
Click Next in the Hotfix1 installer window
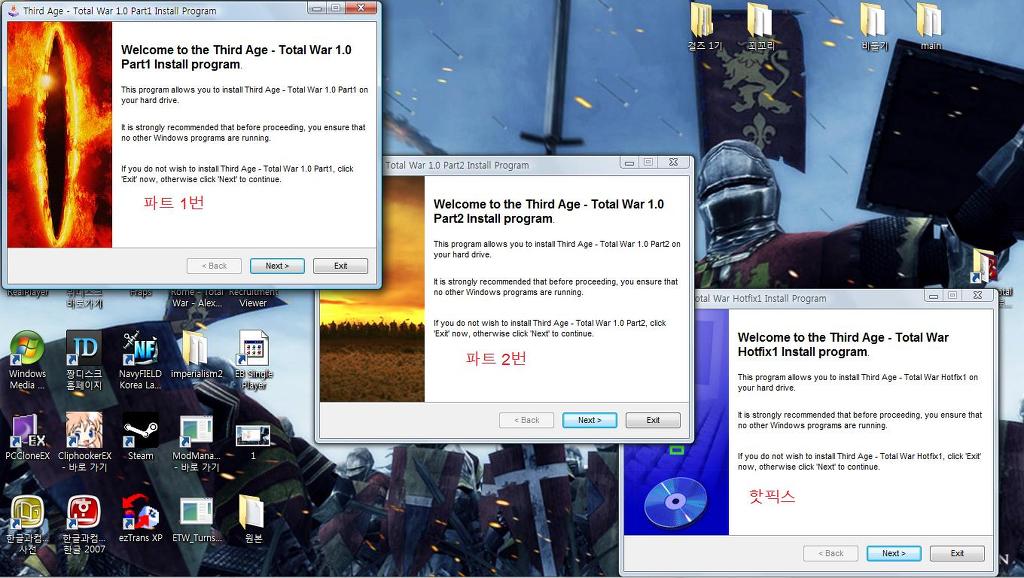coord(893,553)
